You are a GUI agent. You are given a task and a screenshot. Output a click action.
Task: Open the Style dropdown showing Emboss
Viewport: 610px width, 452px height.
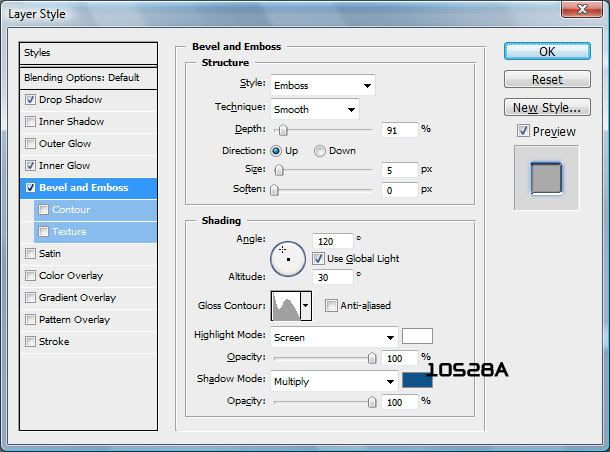click(322, 85)
